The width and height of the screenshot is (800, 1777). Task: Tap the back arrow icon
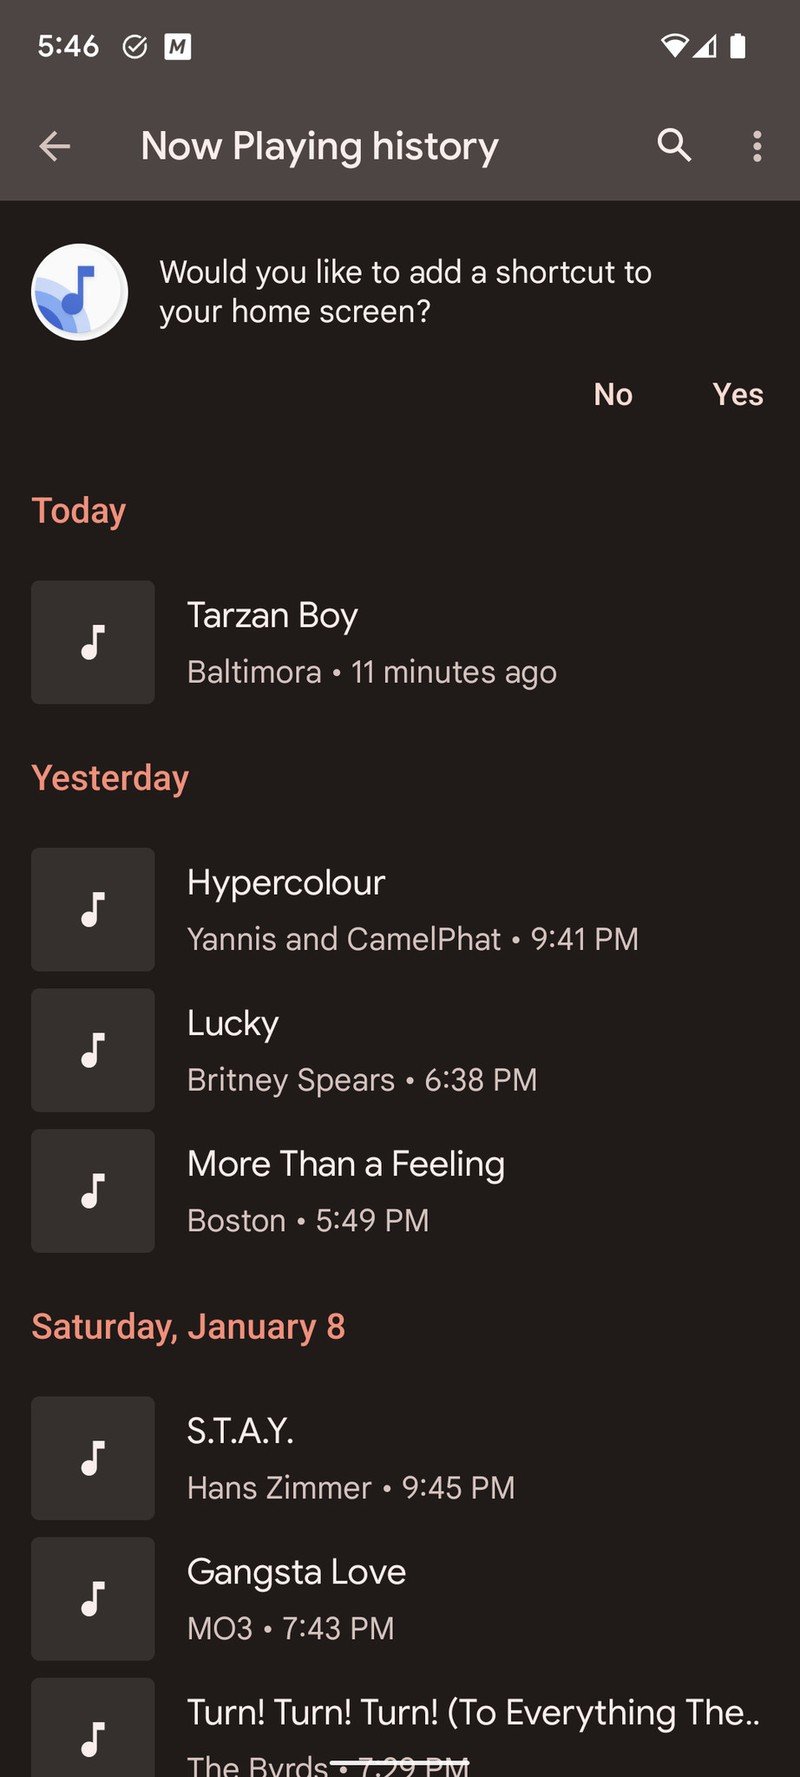[55, 147]
